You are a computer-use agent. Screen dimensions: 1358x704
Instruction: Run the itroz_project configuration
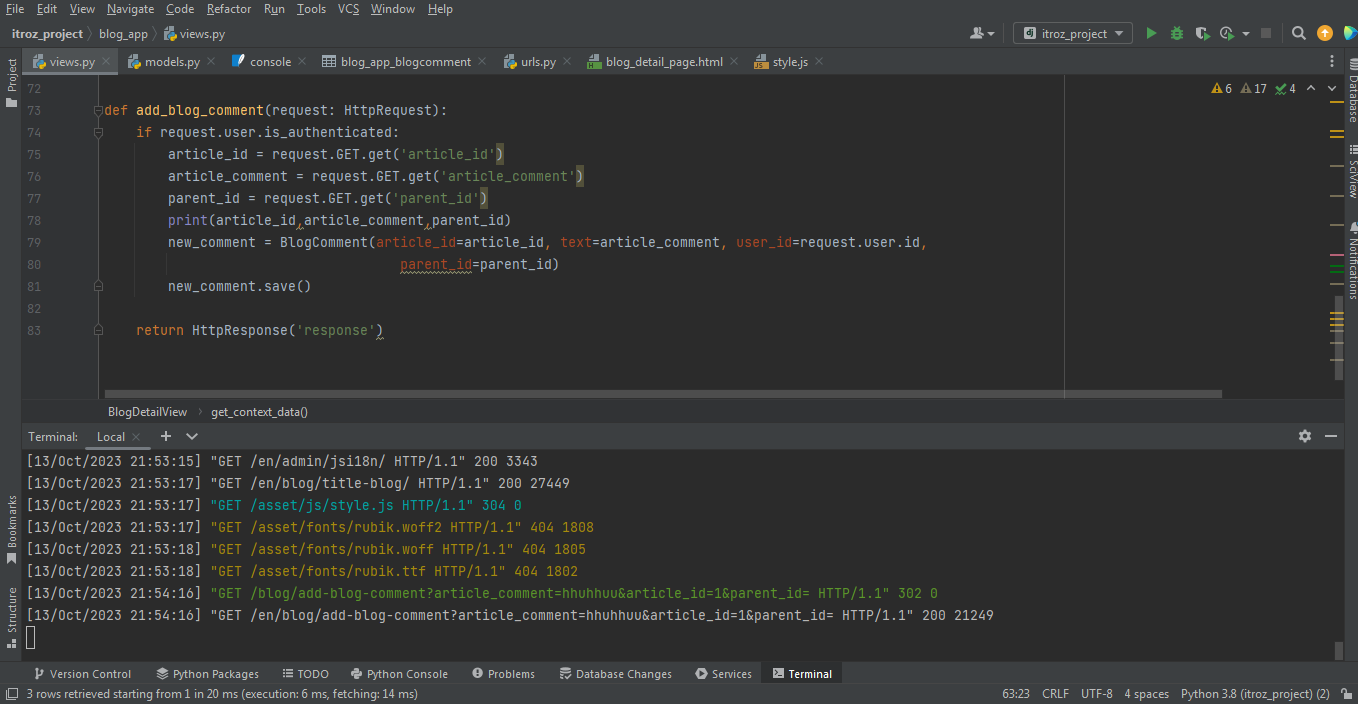pyautogui.click(x=1151, y=33)
